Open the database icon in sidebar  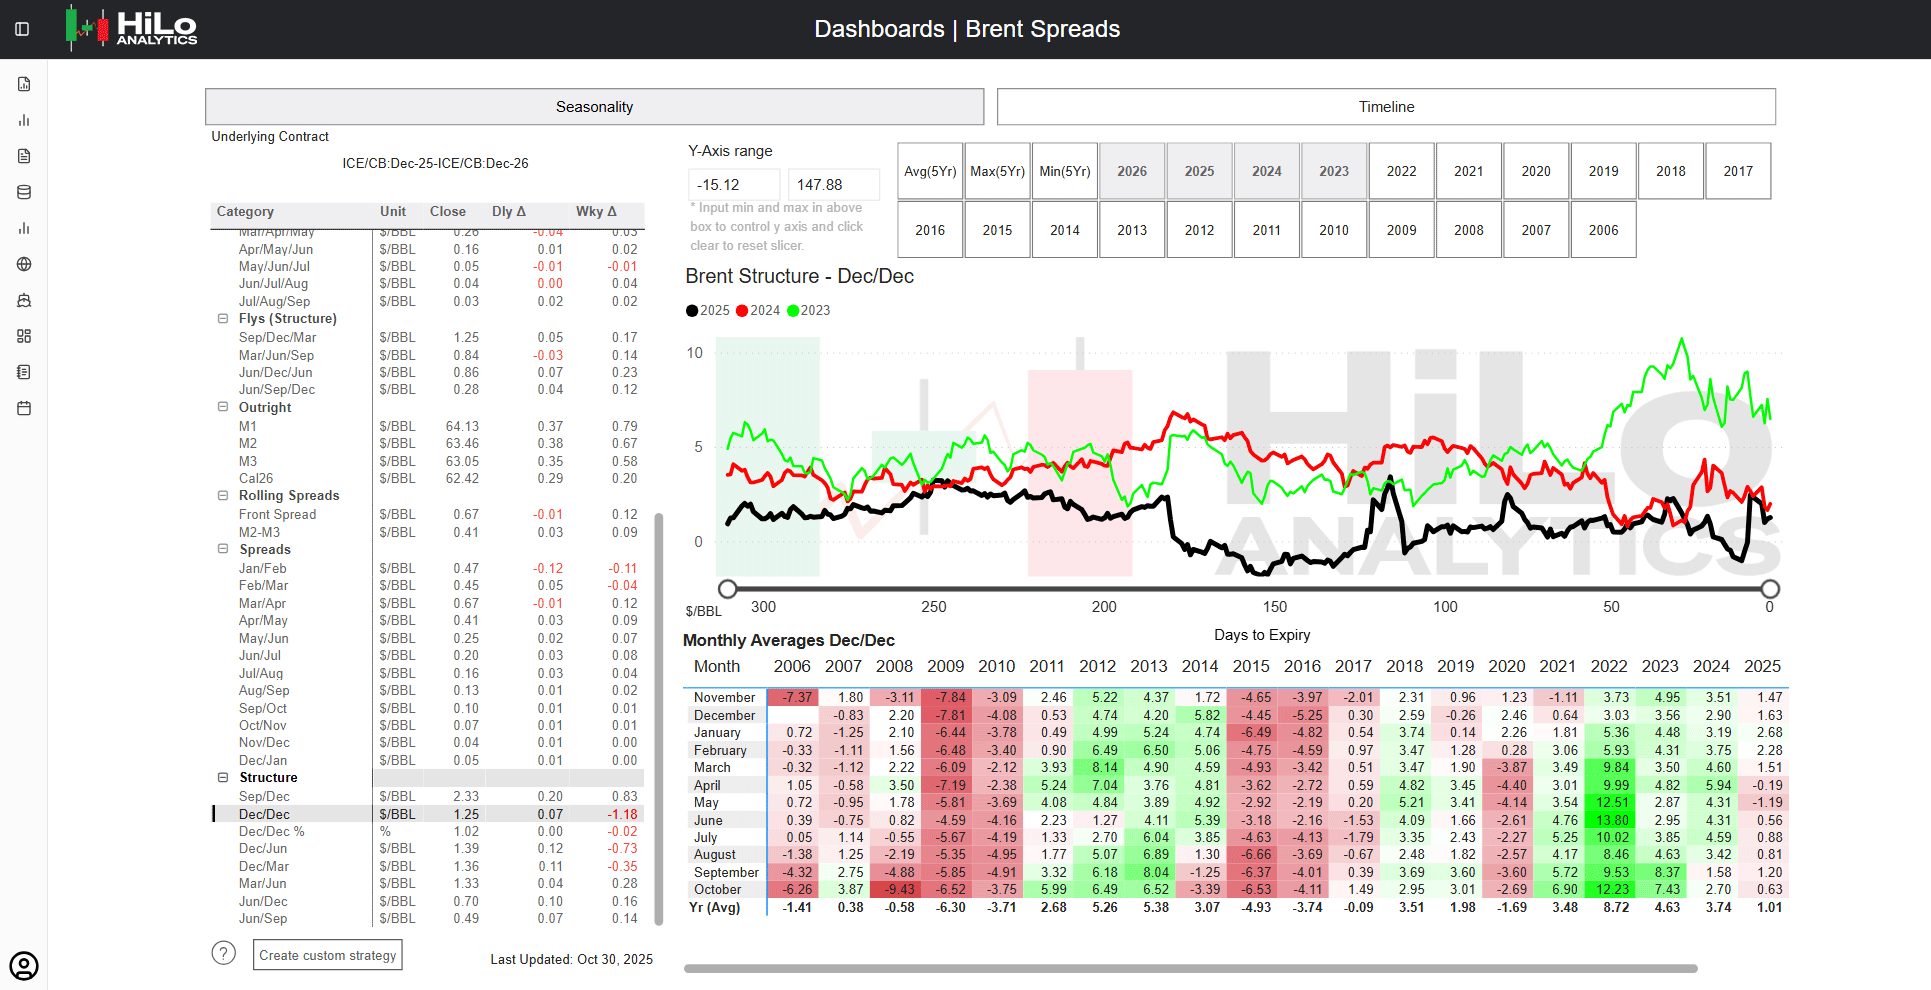click(x=24, y=192)
